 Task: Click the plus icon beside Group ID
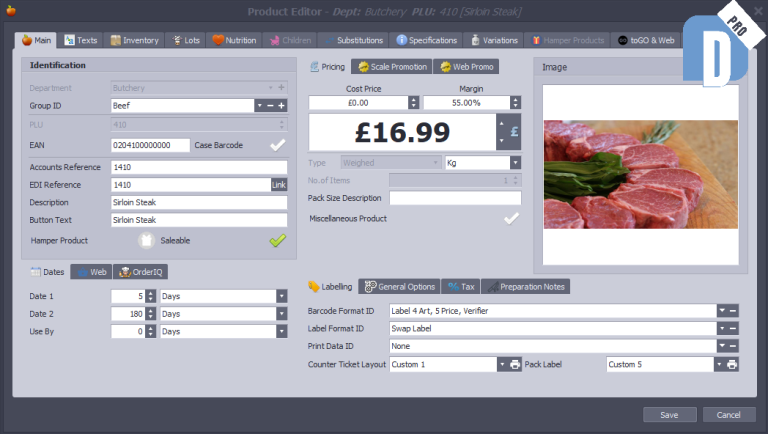tap(282, 105)
